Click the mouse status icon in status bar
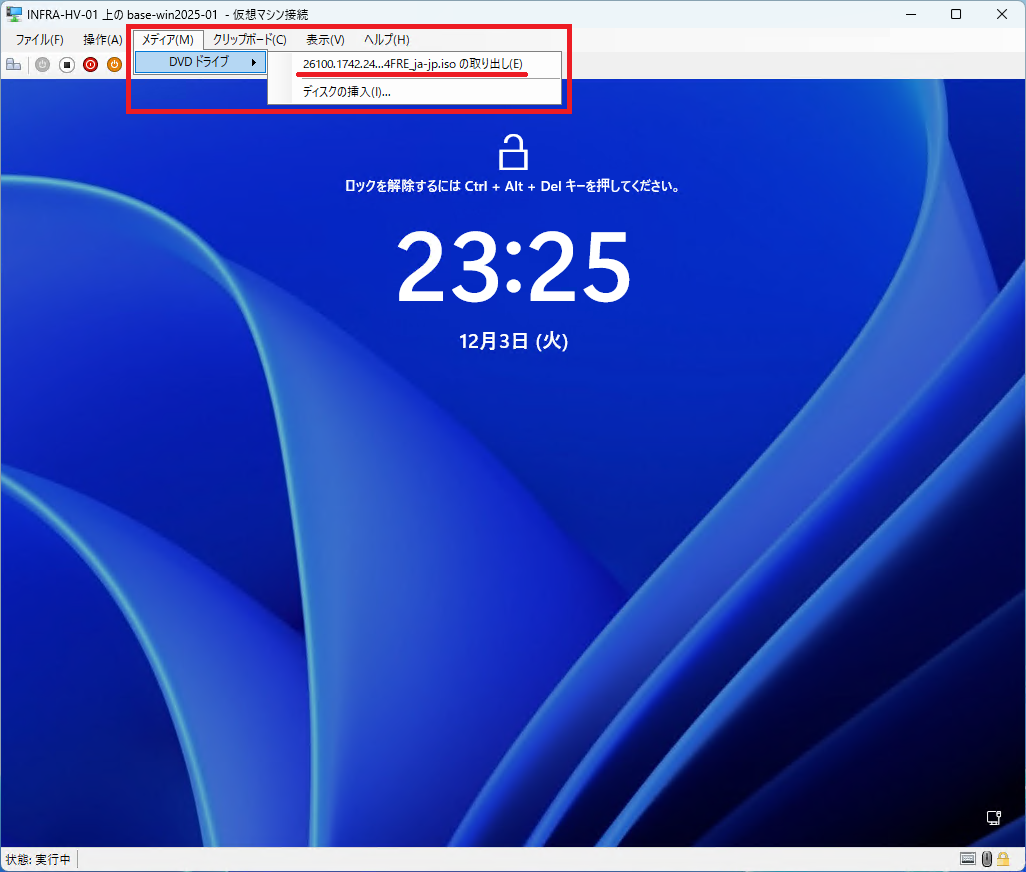Image resolution: width=1026 pixels, height=872 pixels. coord(987,858)
